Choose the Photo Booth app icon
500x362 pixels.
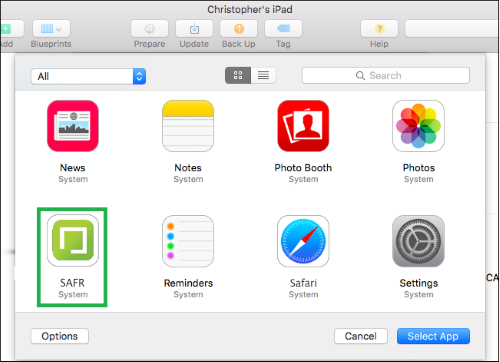[x=303, y=126]
